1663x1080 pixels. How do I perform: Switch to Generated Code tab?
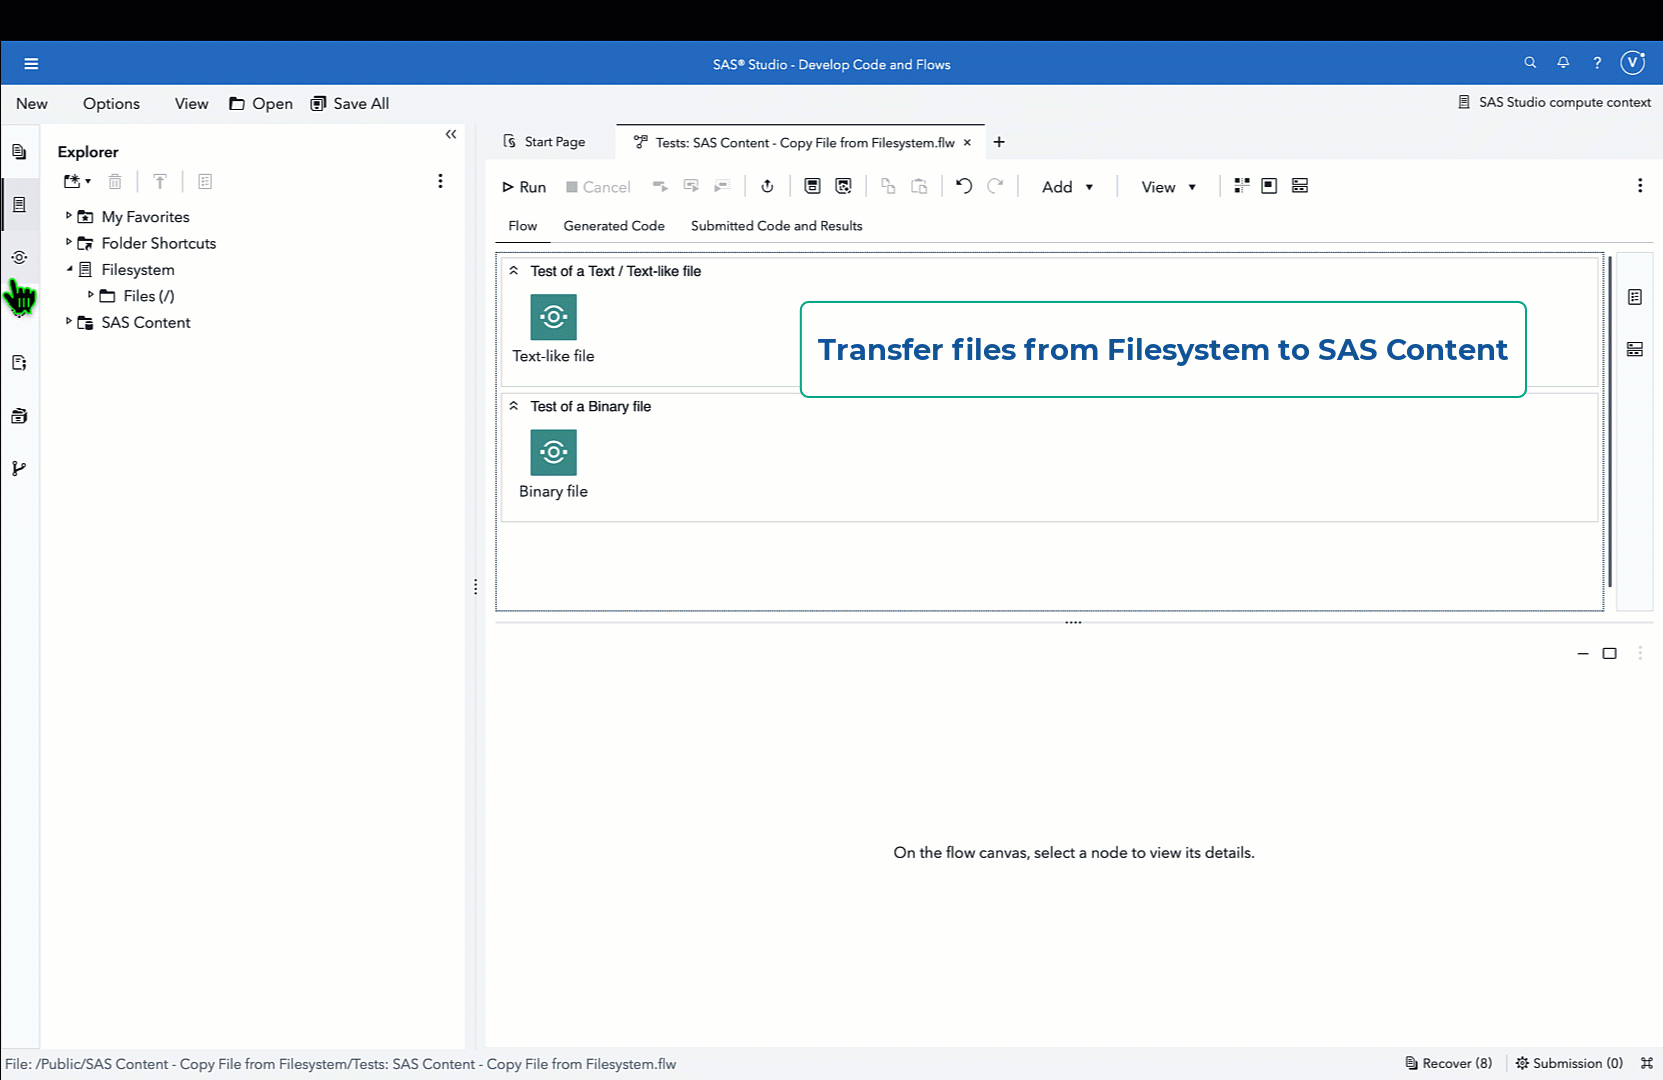click(x=614, y=226)
